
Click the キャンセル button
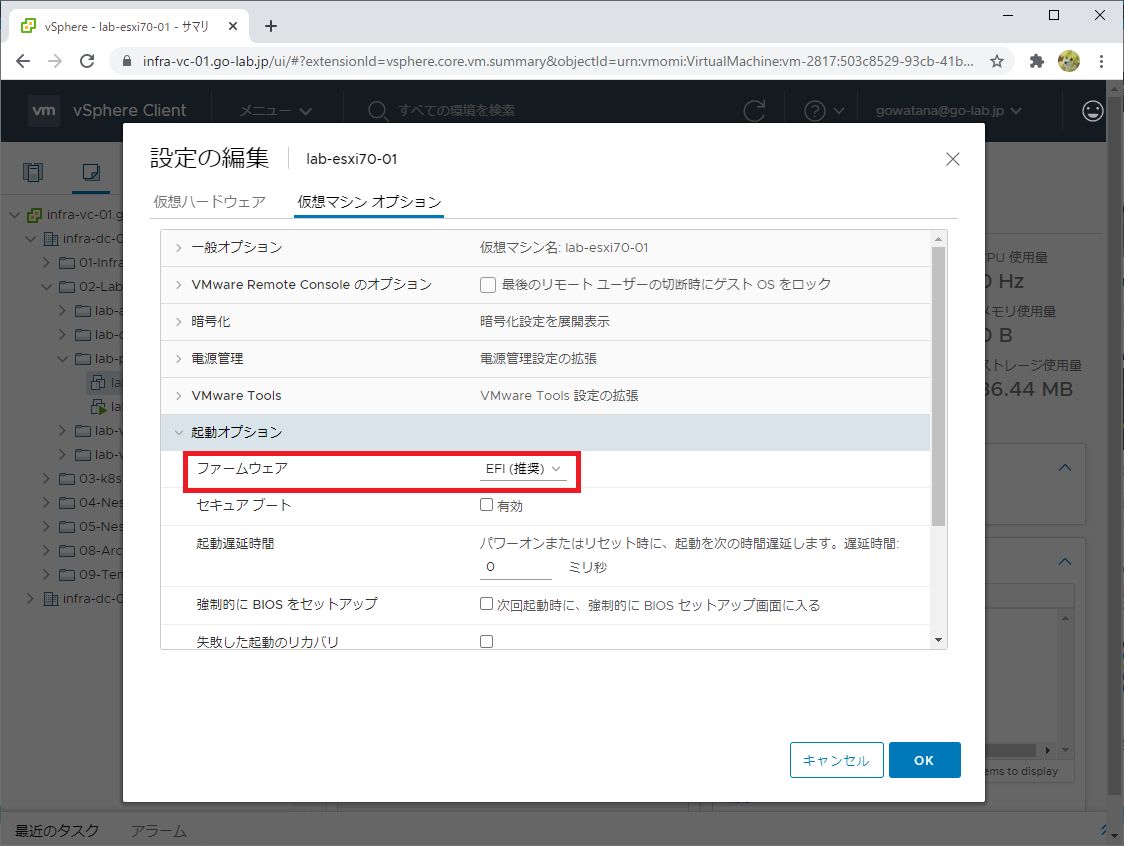tap(836, 760)
